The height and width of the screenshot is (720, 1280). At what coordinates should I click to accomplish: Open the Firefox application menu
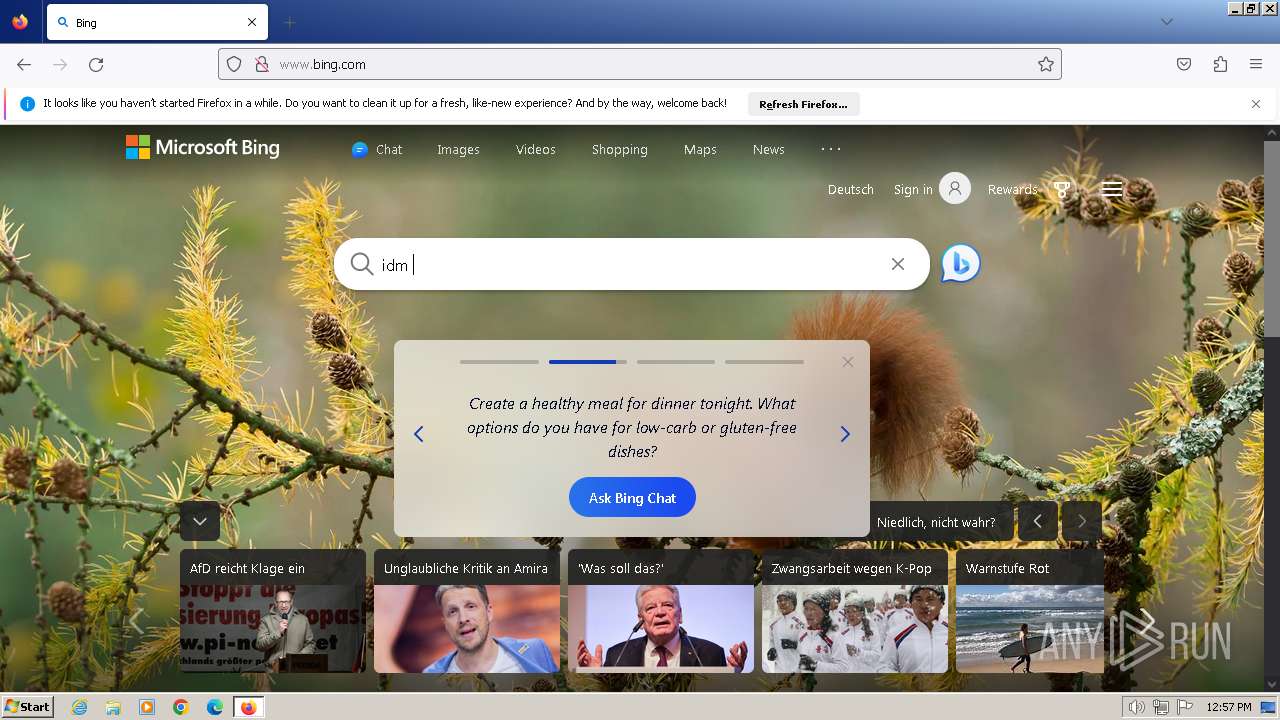pos(1256,64)
